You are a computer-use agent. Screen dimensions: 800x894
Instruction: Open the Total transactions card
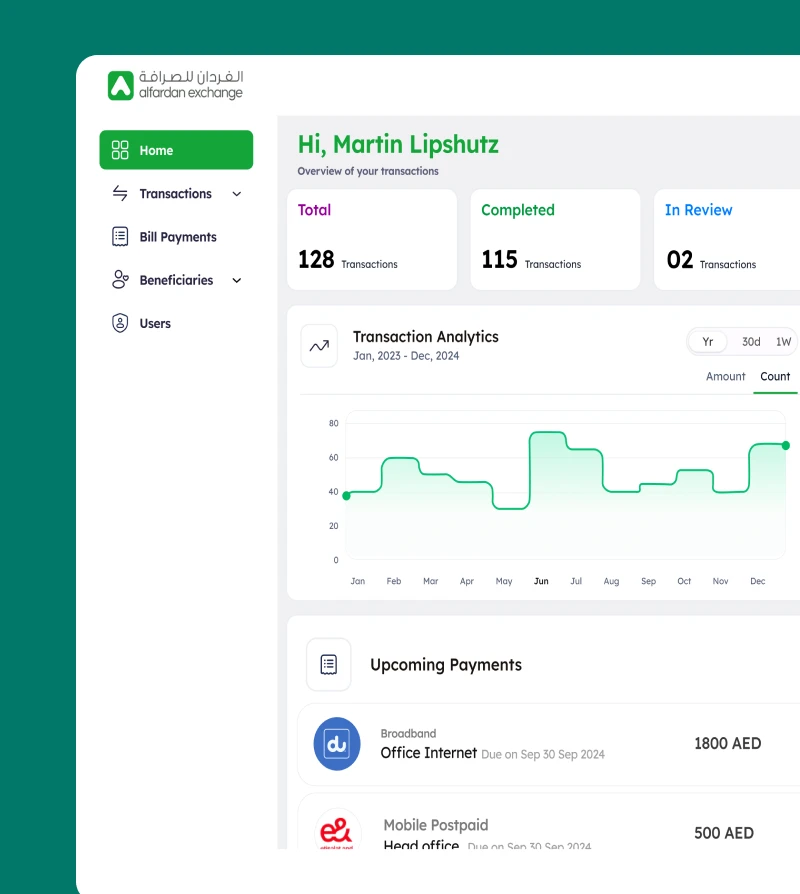371,240
